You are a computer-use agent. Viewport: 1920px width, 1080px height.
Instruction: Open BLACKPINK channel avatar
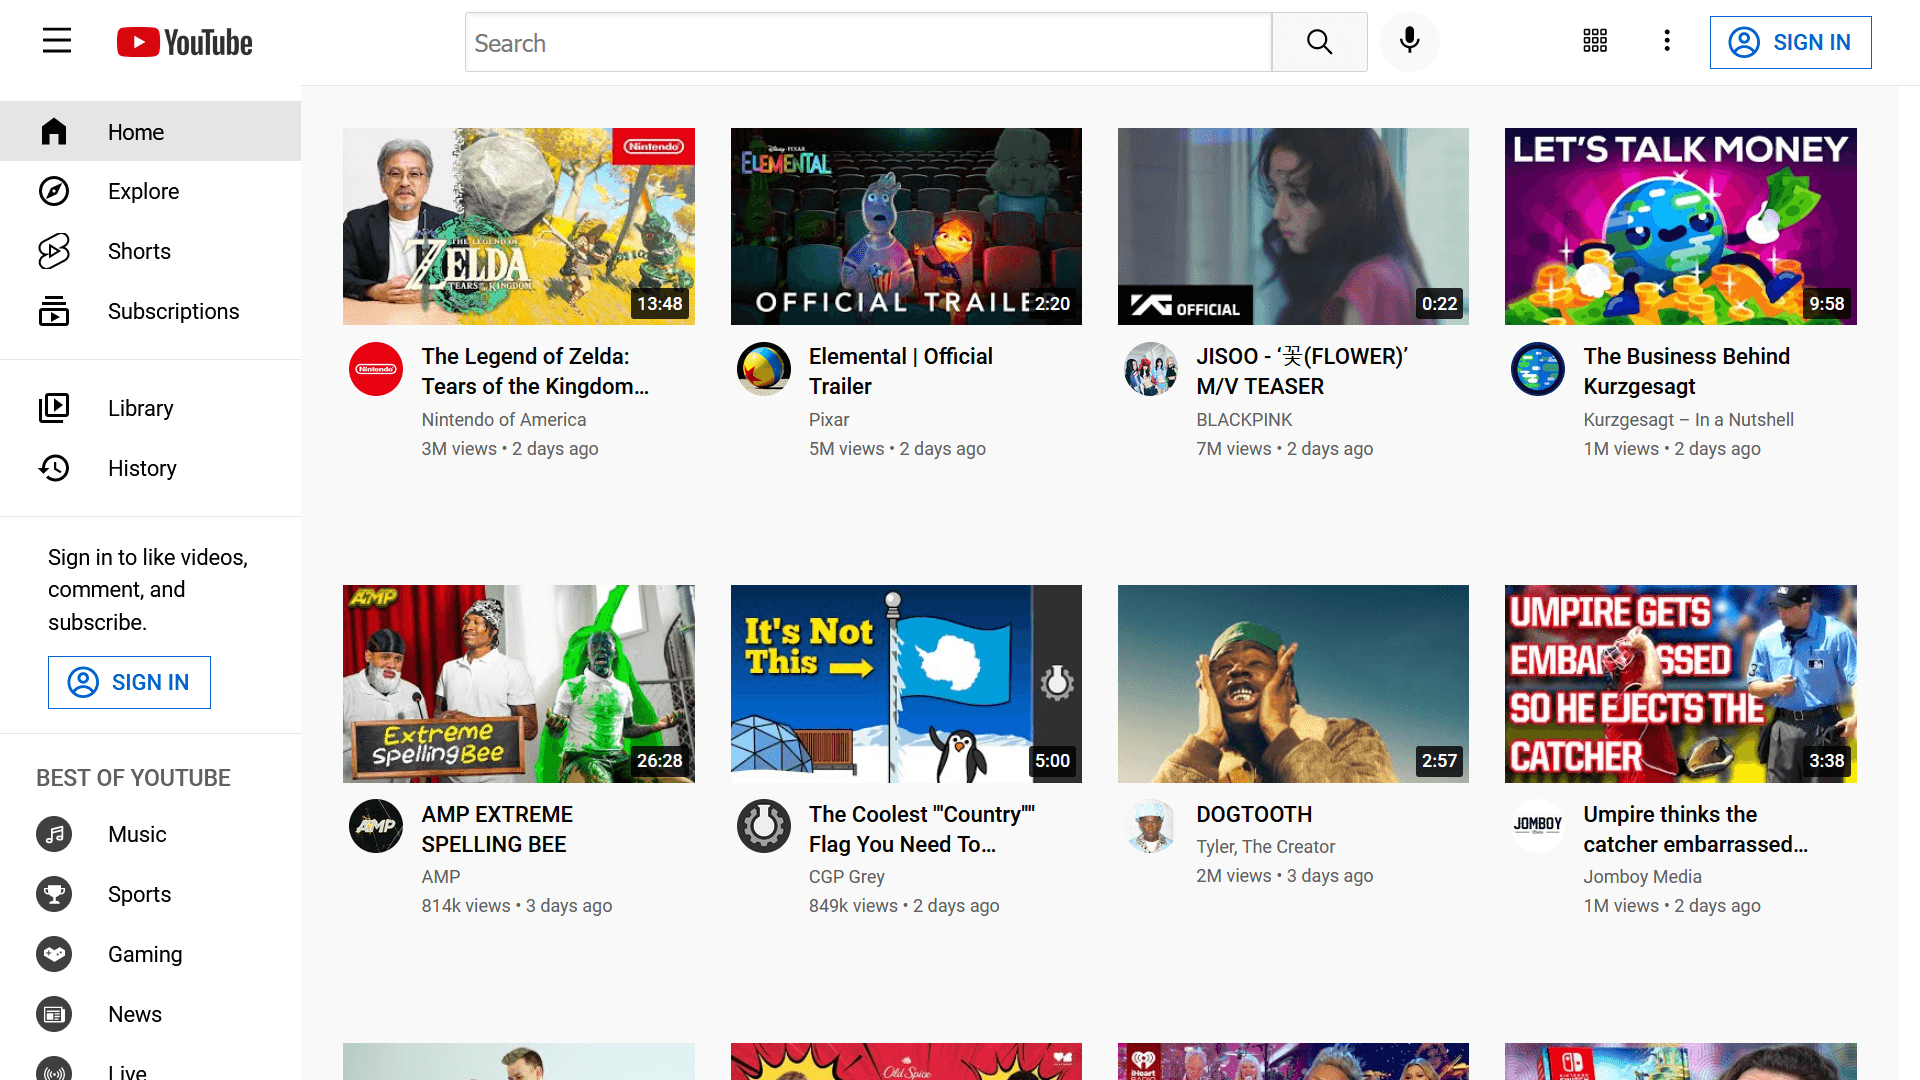point(1151,369)
